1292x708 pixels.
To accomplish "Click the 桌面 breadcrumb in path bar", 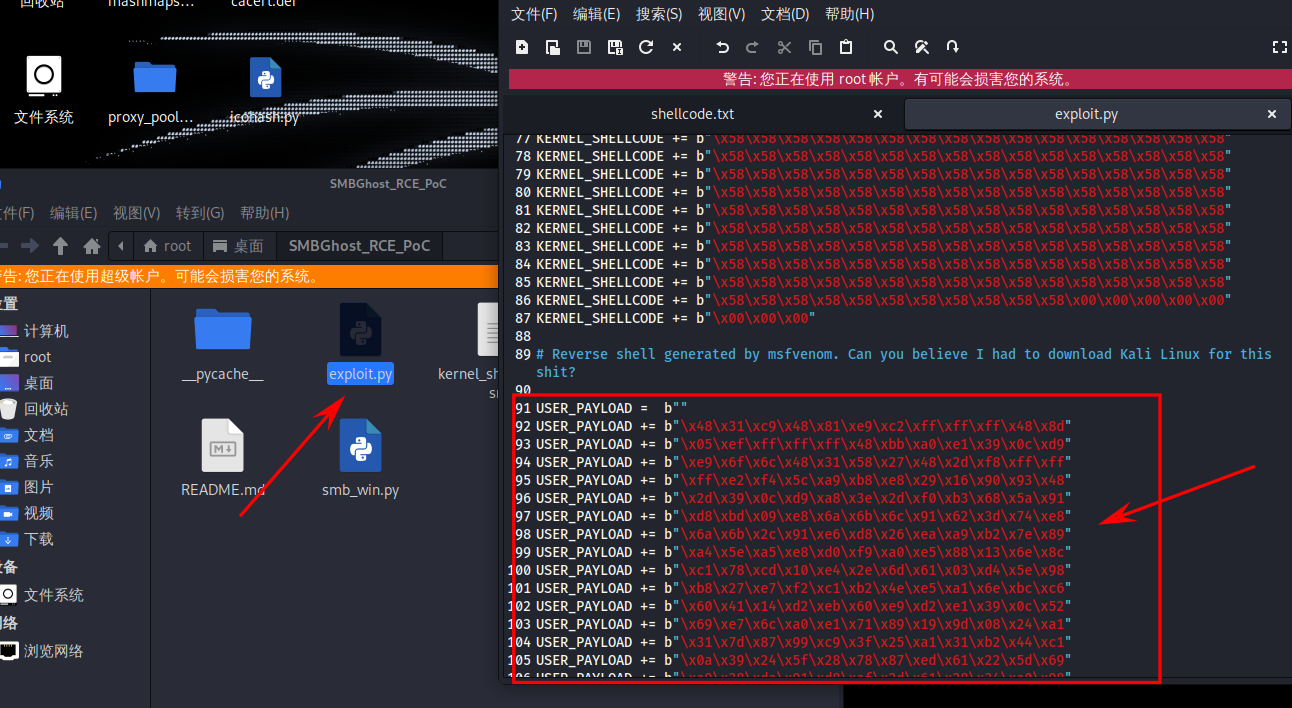I will coord(239,246).
